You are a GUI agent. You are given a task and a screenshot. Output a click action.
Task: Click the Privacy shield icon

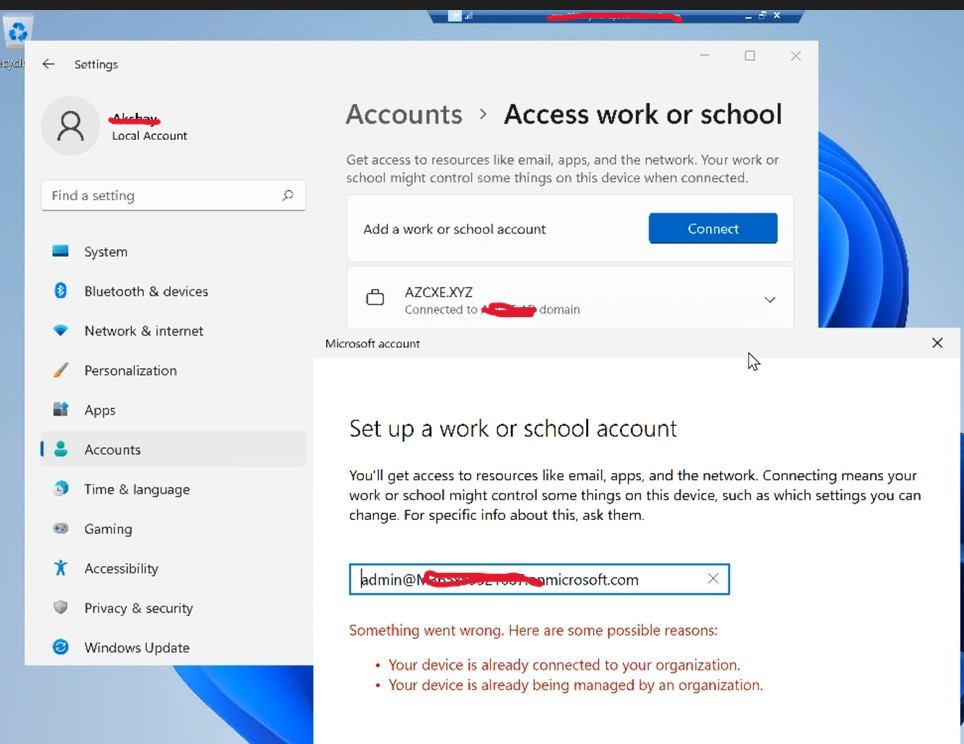[x=60, y=607]
